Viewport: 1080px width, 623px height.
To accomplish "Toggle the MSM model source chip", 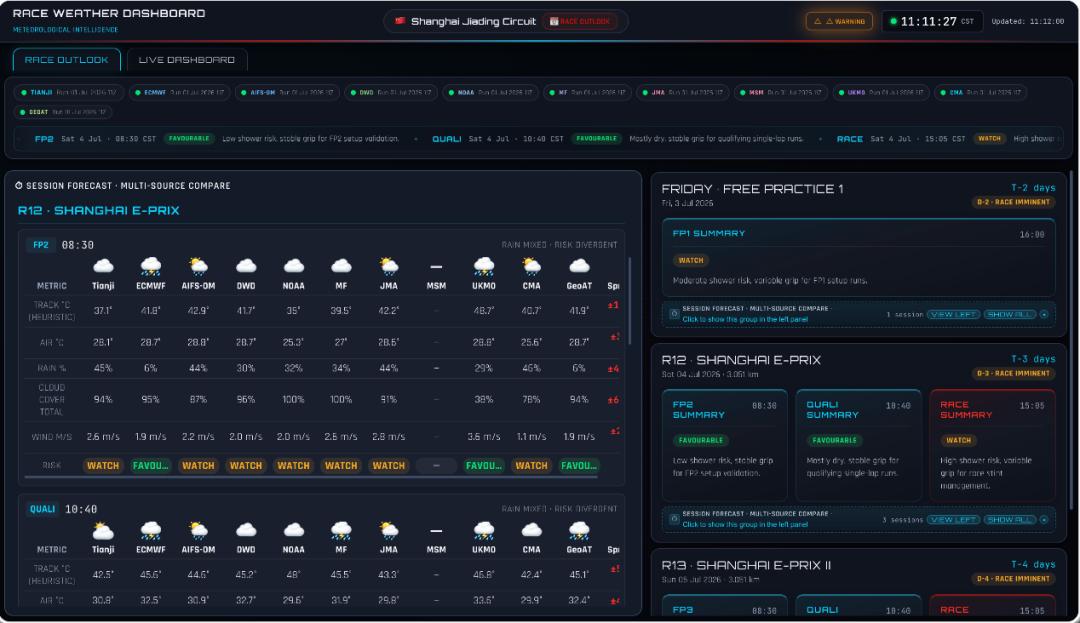I will (780, 92).
